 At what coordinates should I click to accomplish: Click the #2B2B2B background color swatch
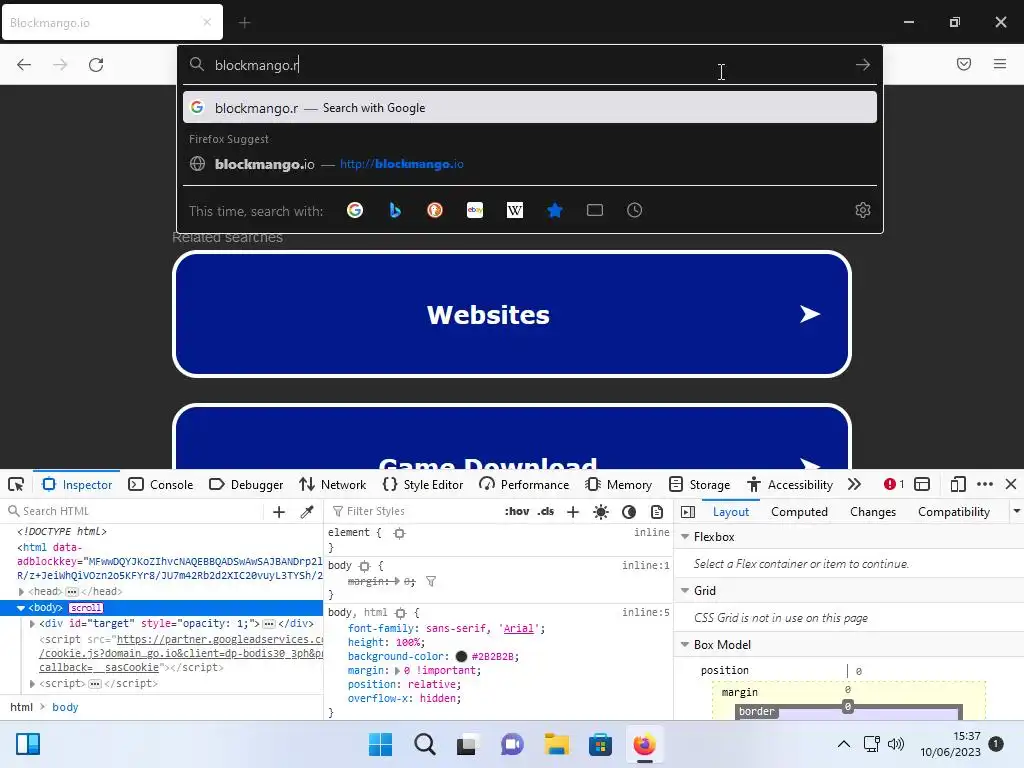click(x=461, y=656)
